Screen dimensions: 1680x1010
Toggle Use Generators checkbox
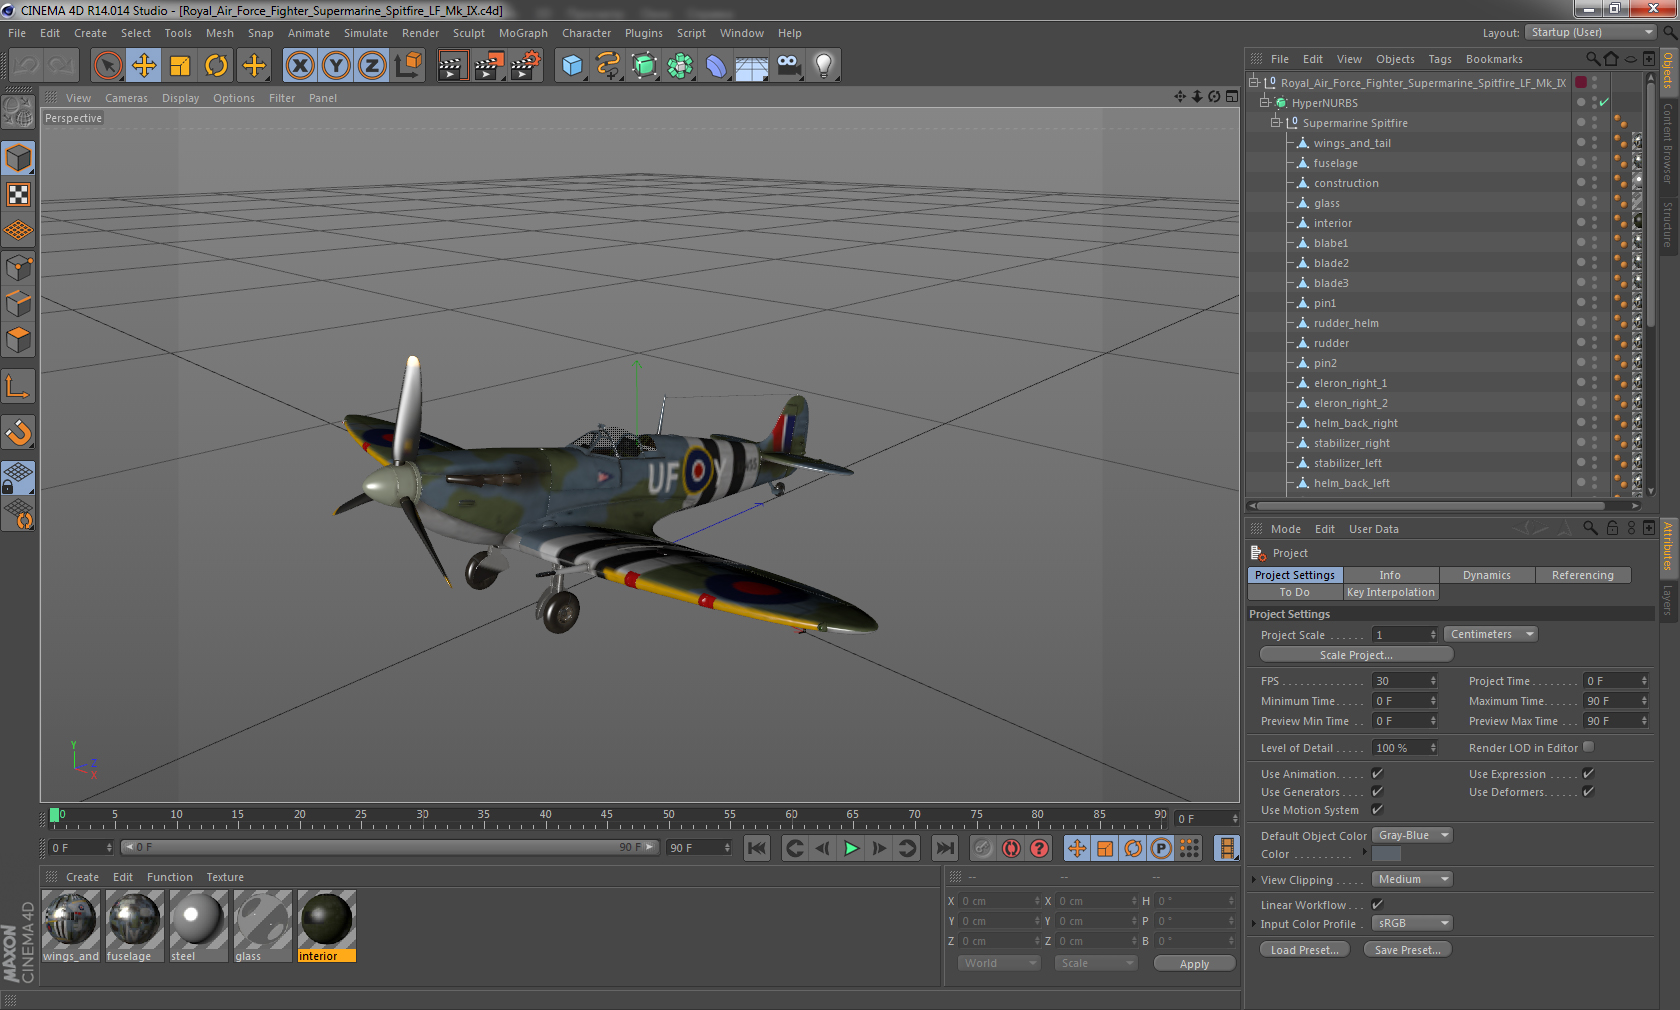pyautogui.click(x=1377, y=792)
